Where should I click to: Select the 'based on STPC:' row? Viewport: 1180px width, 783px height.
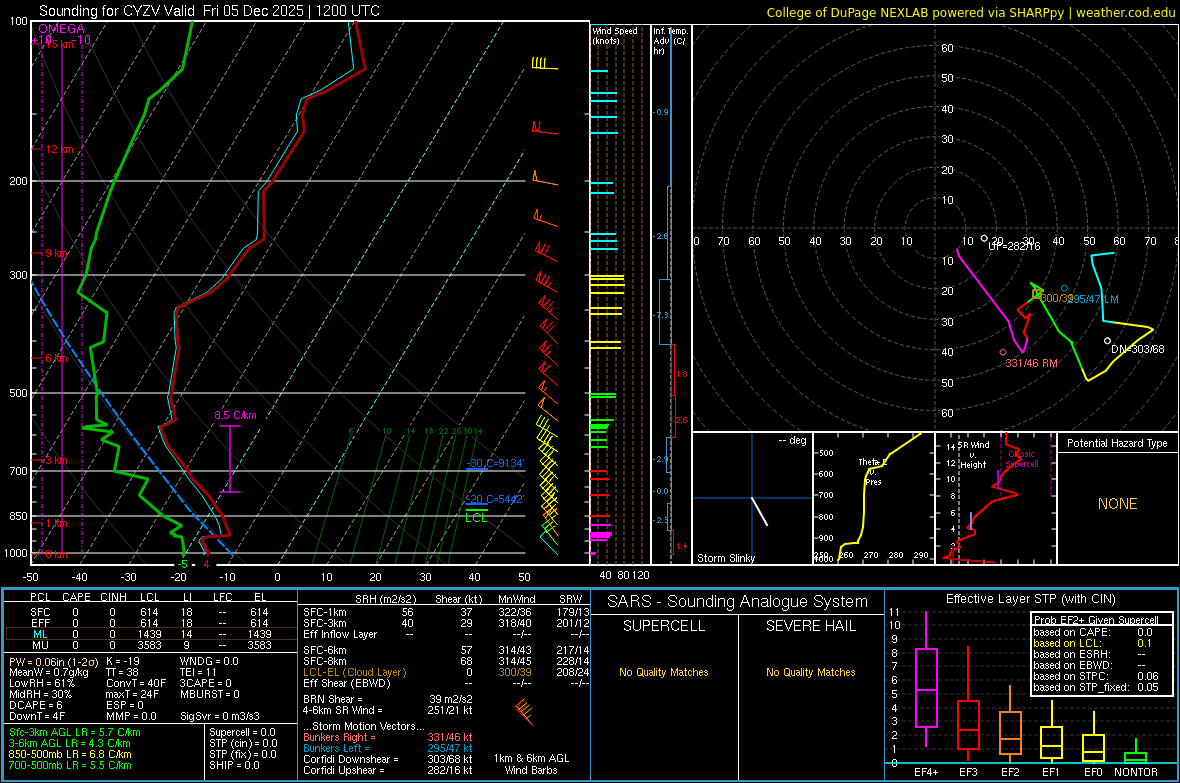(1095, 676)
